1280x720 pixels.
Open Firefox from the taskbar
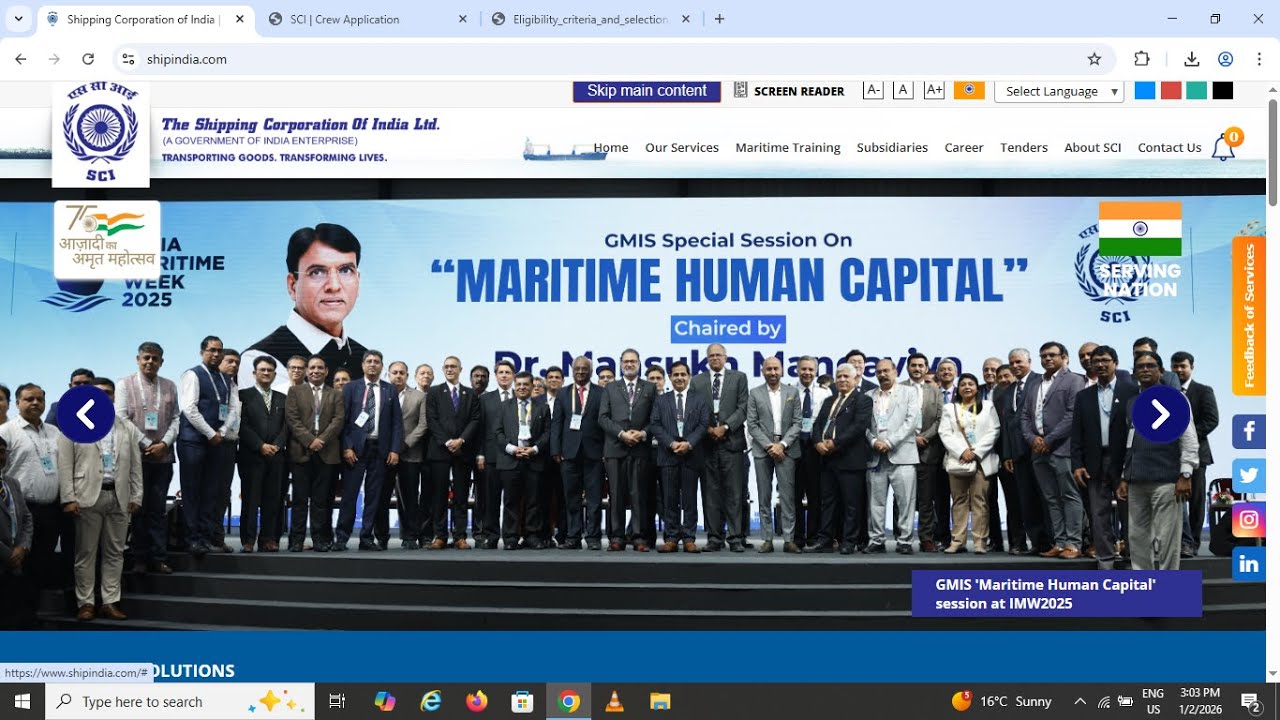[477, 701]
